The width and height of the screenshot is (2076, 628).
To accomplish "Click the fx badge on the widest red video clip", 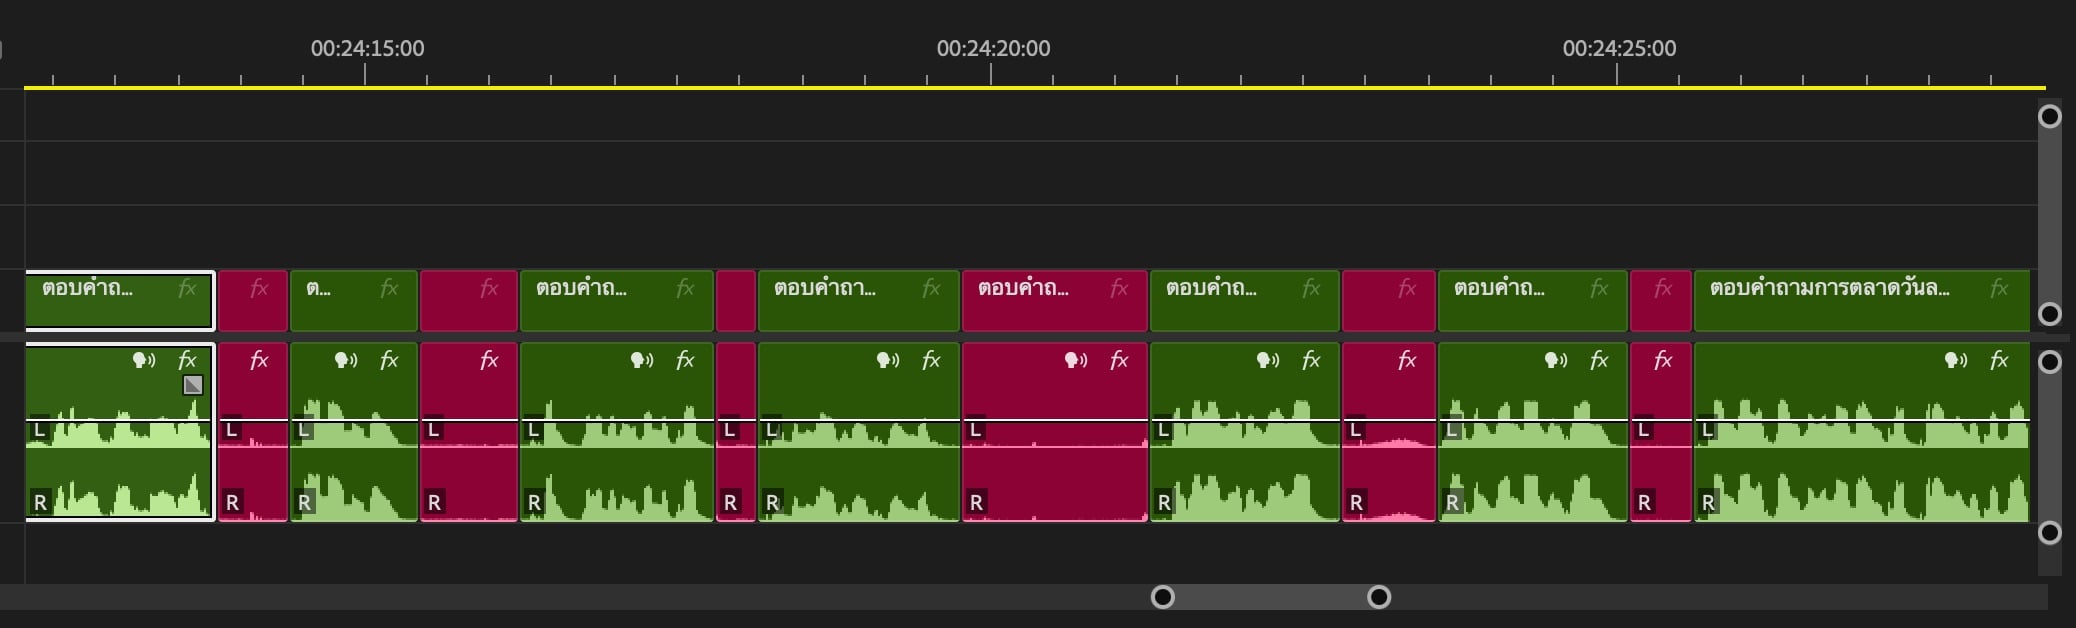I will click(x=1118, y=289).
